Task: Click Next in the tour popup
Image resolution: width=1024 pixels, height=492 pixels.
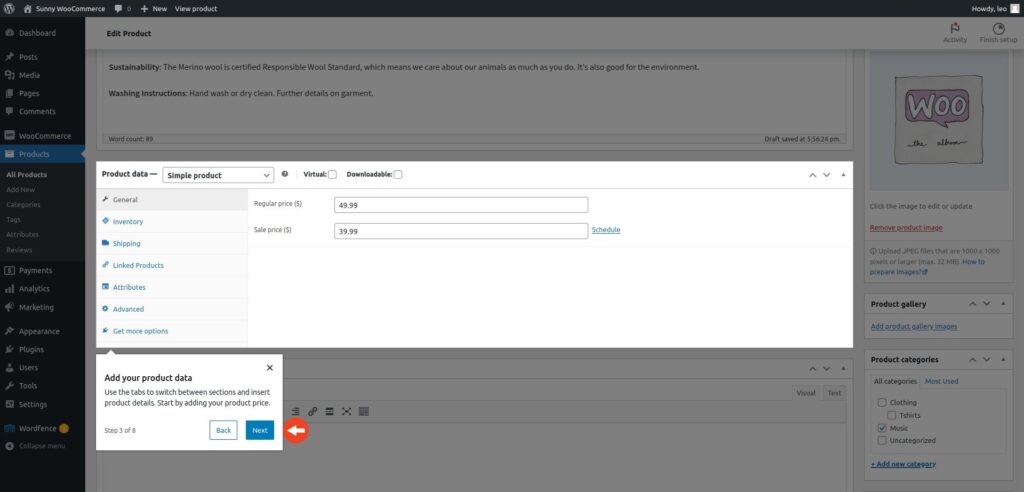Action: click(260, 430)
